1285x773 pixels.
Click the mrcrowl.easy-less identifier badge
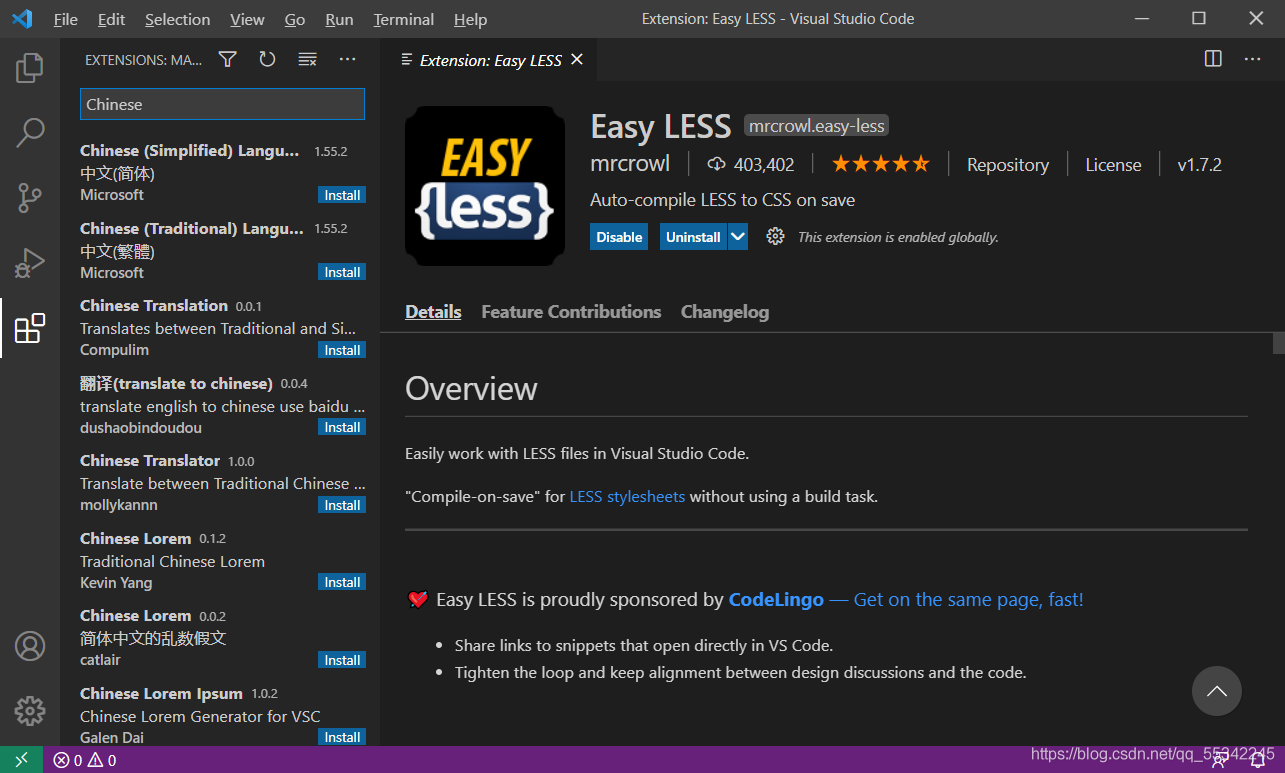click(x=817, y=126)
